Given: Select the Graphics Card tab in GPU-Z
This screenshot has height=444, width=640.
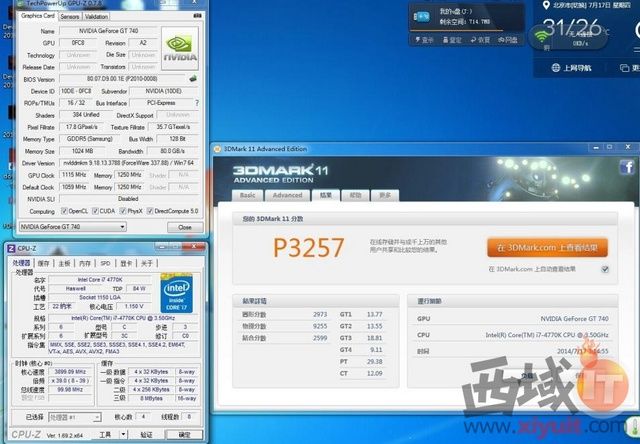Looking at the screenshot, I should tap(38, 16).
